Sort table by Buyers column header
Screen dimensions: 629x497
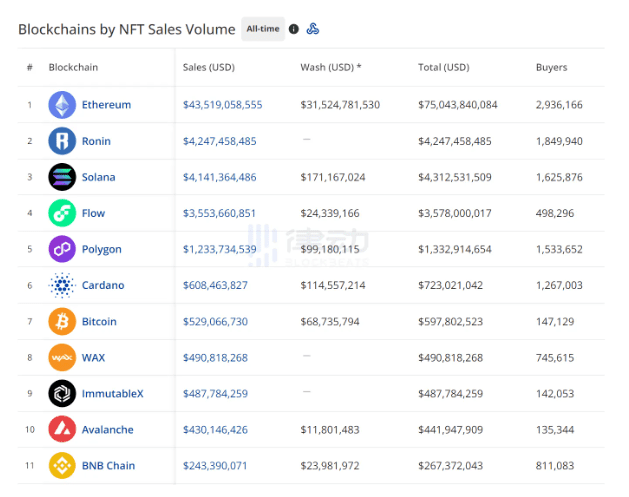tap(552, 67)
